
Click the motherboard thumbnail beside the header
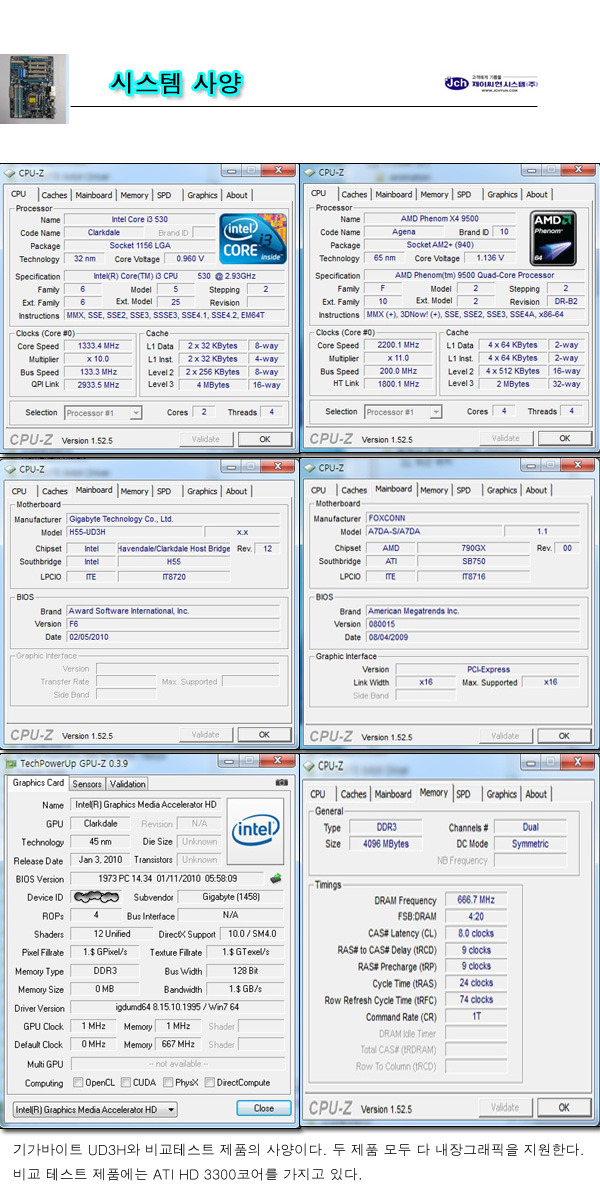(x=35, y=87)
